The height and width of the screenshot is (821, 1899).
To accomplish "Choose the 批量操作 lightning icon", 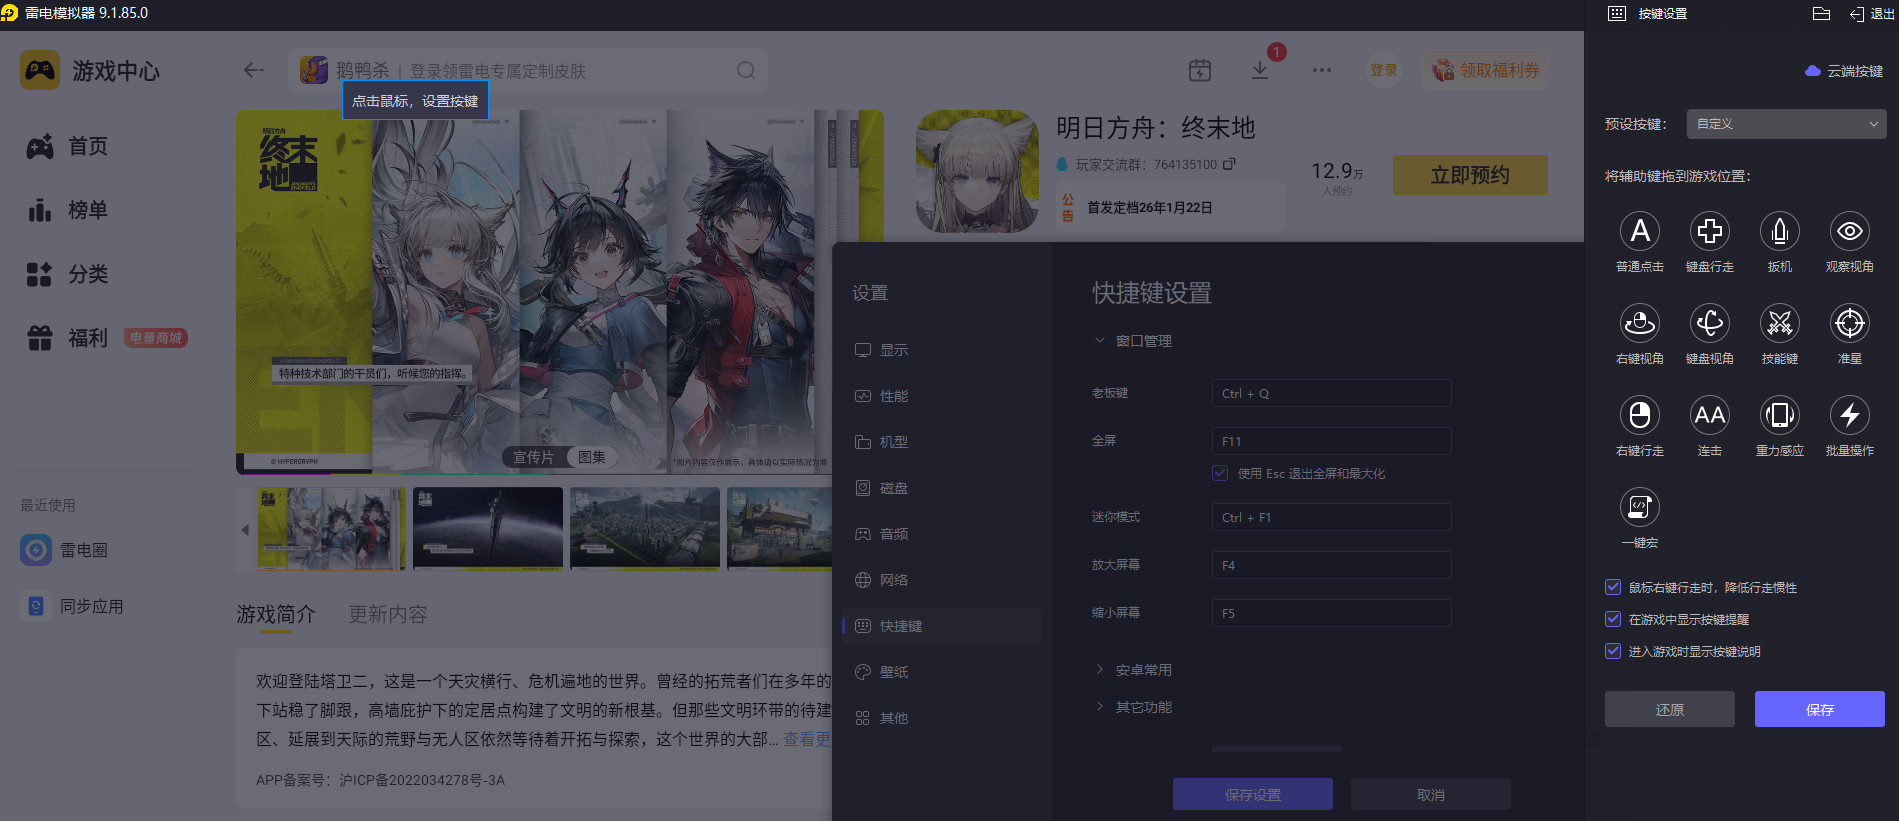I will [1850, 415].
